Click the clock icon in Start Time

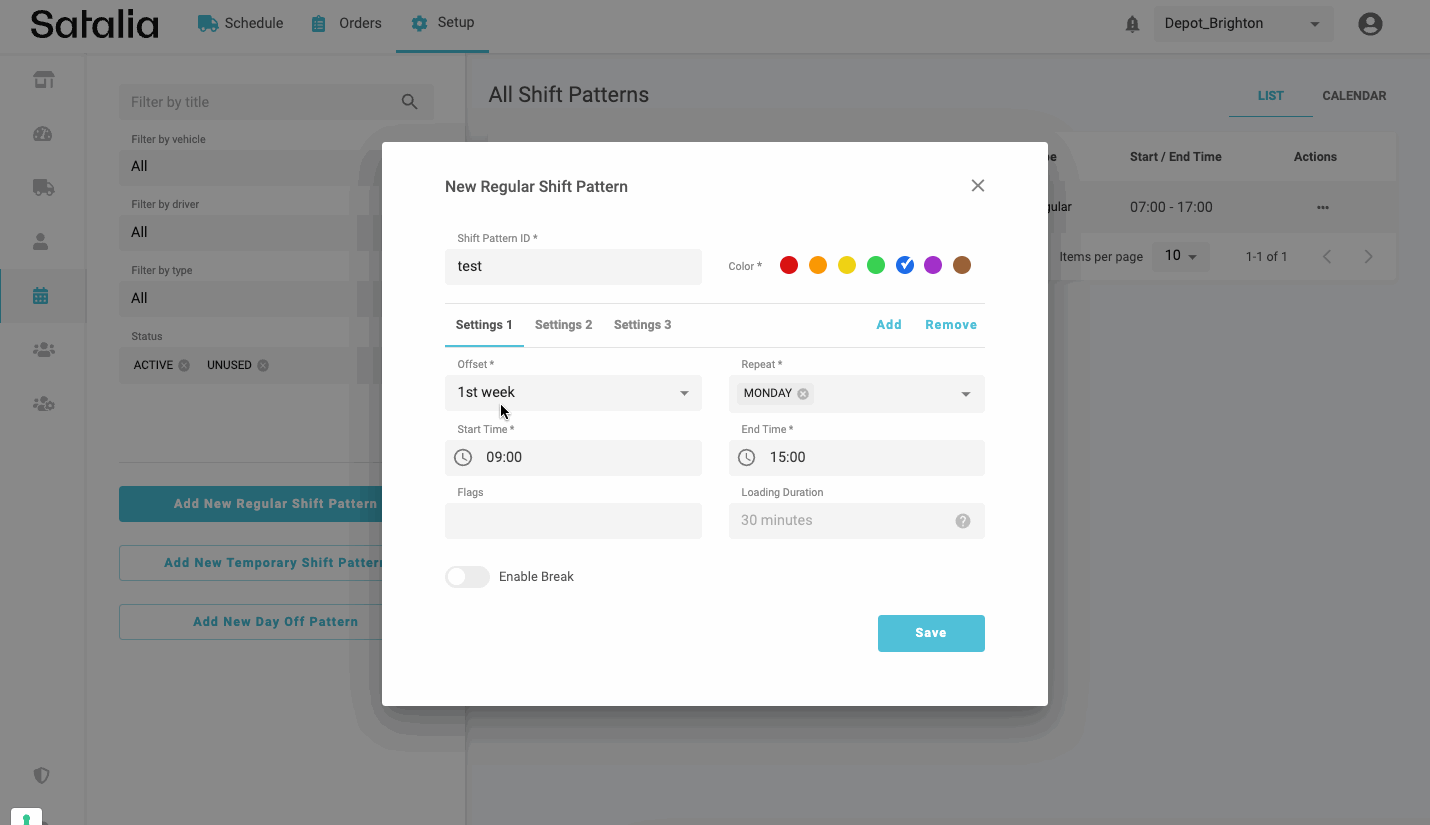(463, 457)
